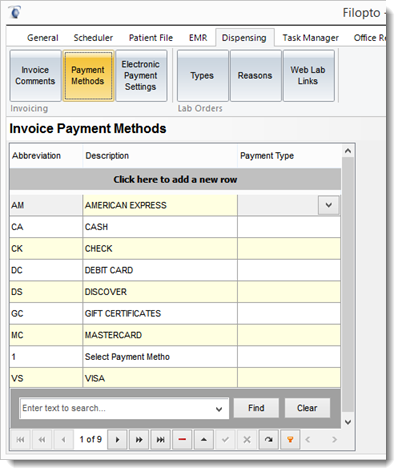
Task: Go to last record in navigator
Action: (x=161, y=440)
